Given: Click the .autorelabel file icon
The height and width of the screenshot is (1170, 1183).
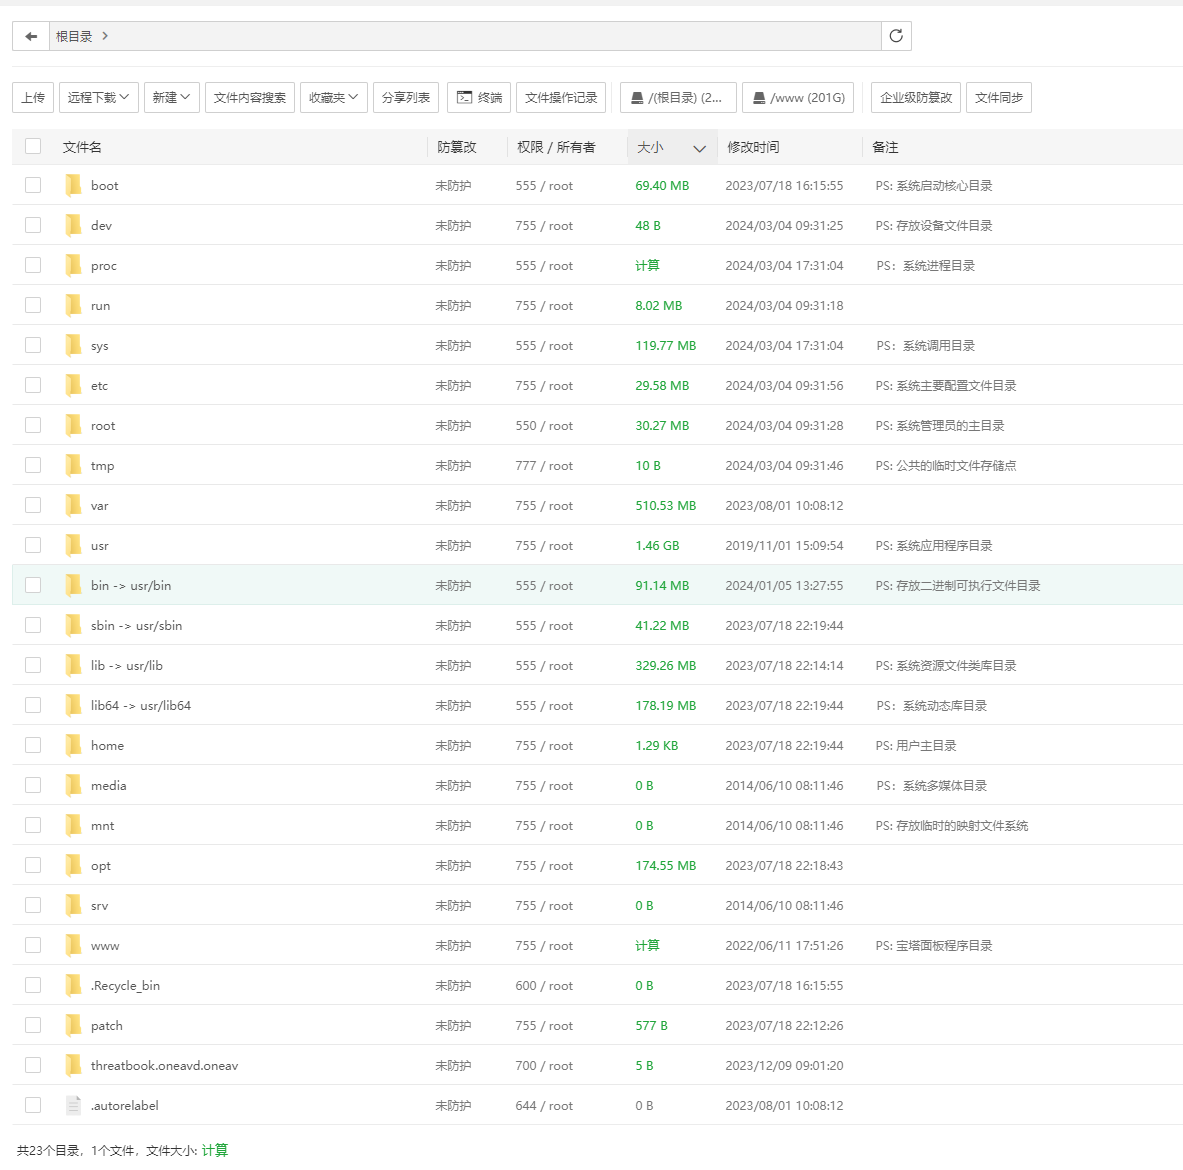Looking at the screenshot, I should 73,1105.
